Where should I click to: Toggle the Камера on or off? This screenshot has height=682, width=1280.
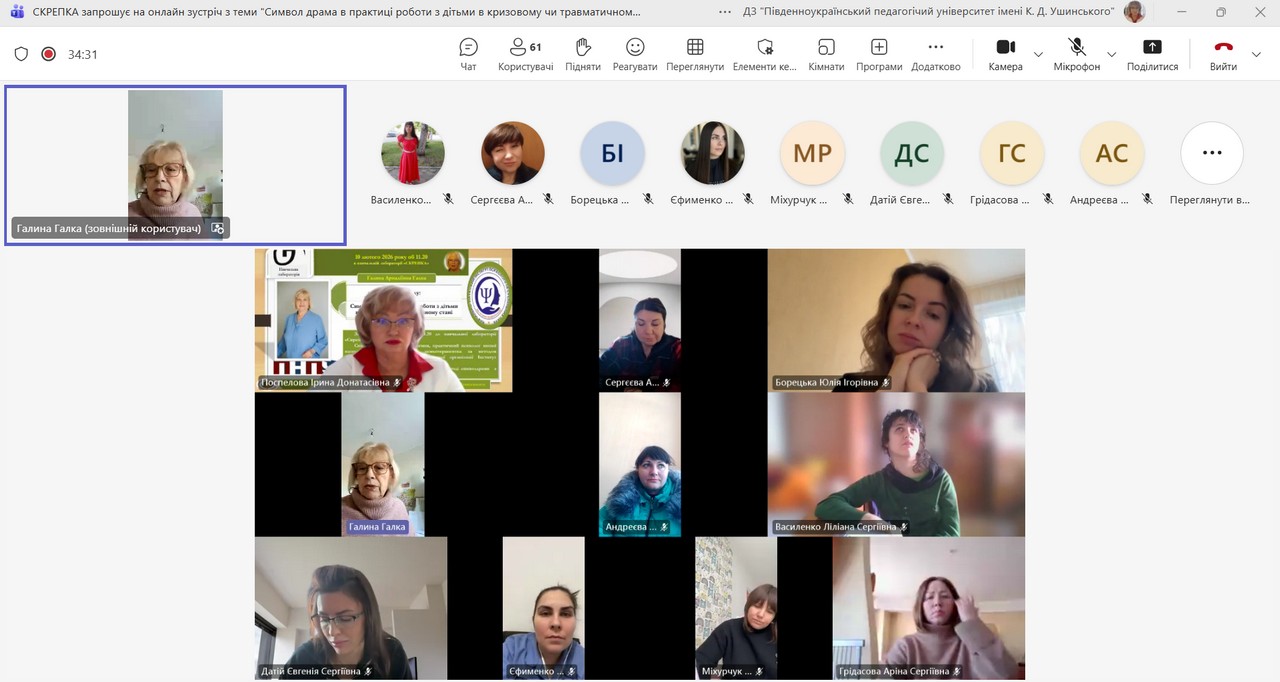click(1005, 54)
